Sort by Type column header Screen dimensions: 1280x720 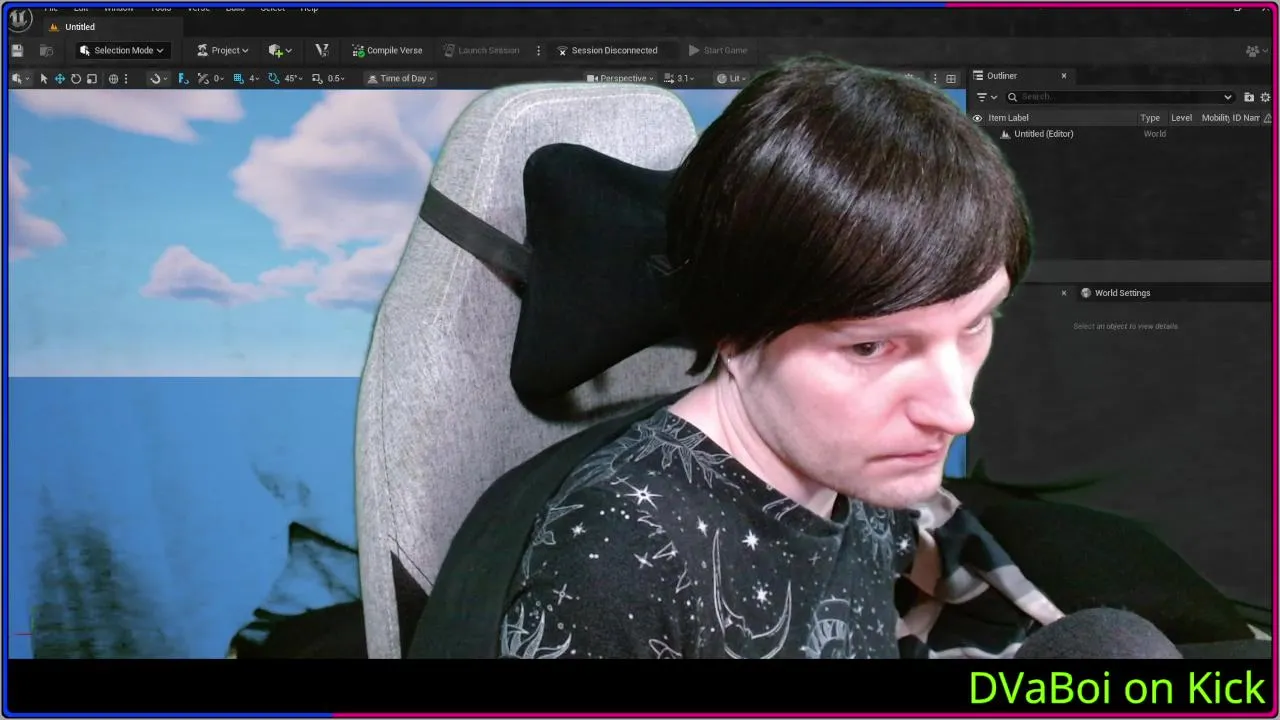click(1153, 118)
